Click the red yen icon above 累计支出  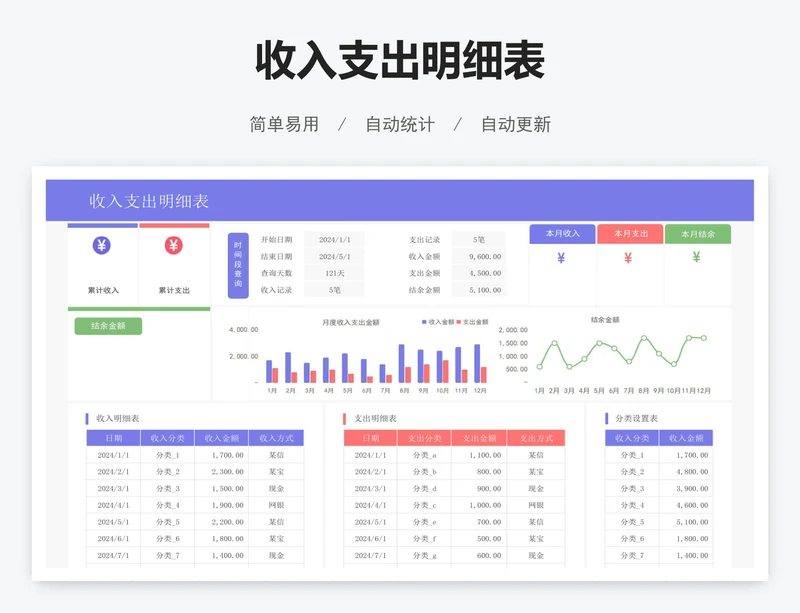173,246
